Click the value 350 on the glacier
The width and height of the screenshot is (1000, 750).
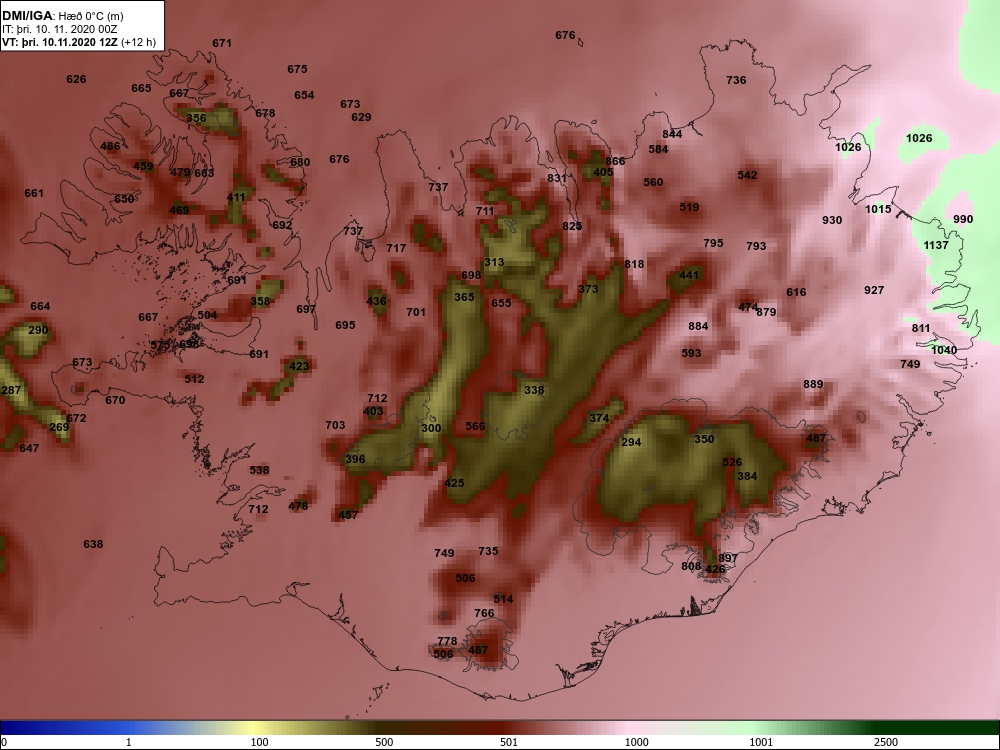point(704,439)
